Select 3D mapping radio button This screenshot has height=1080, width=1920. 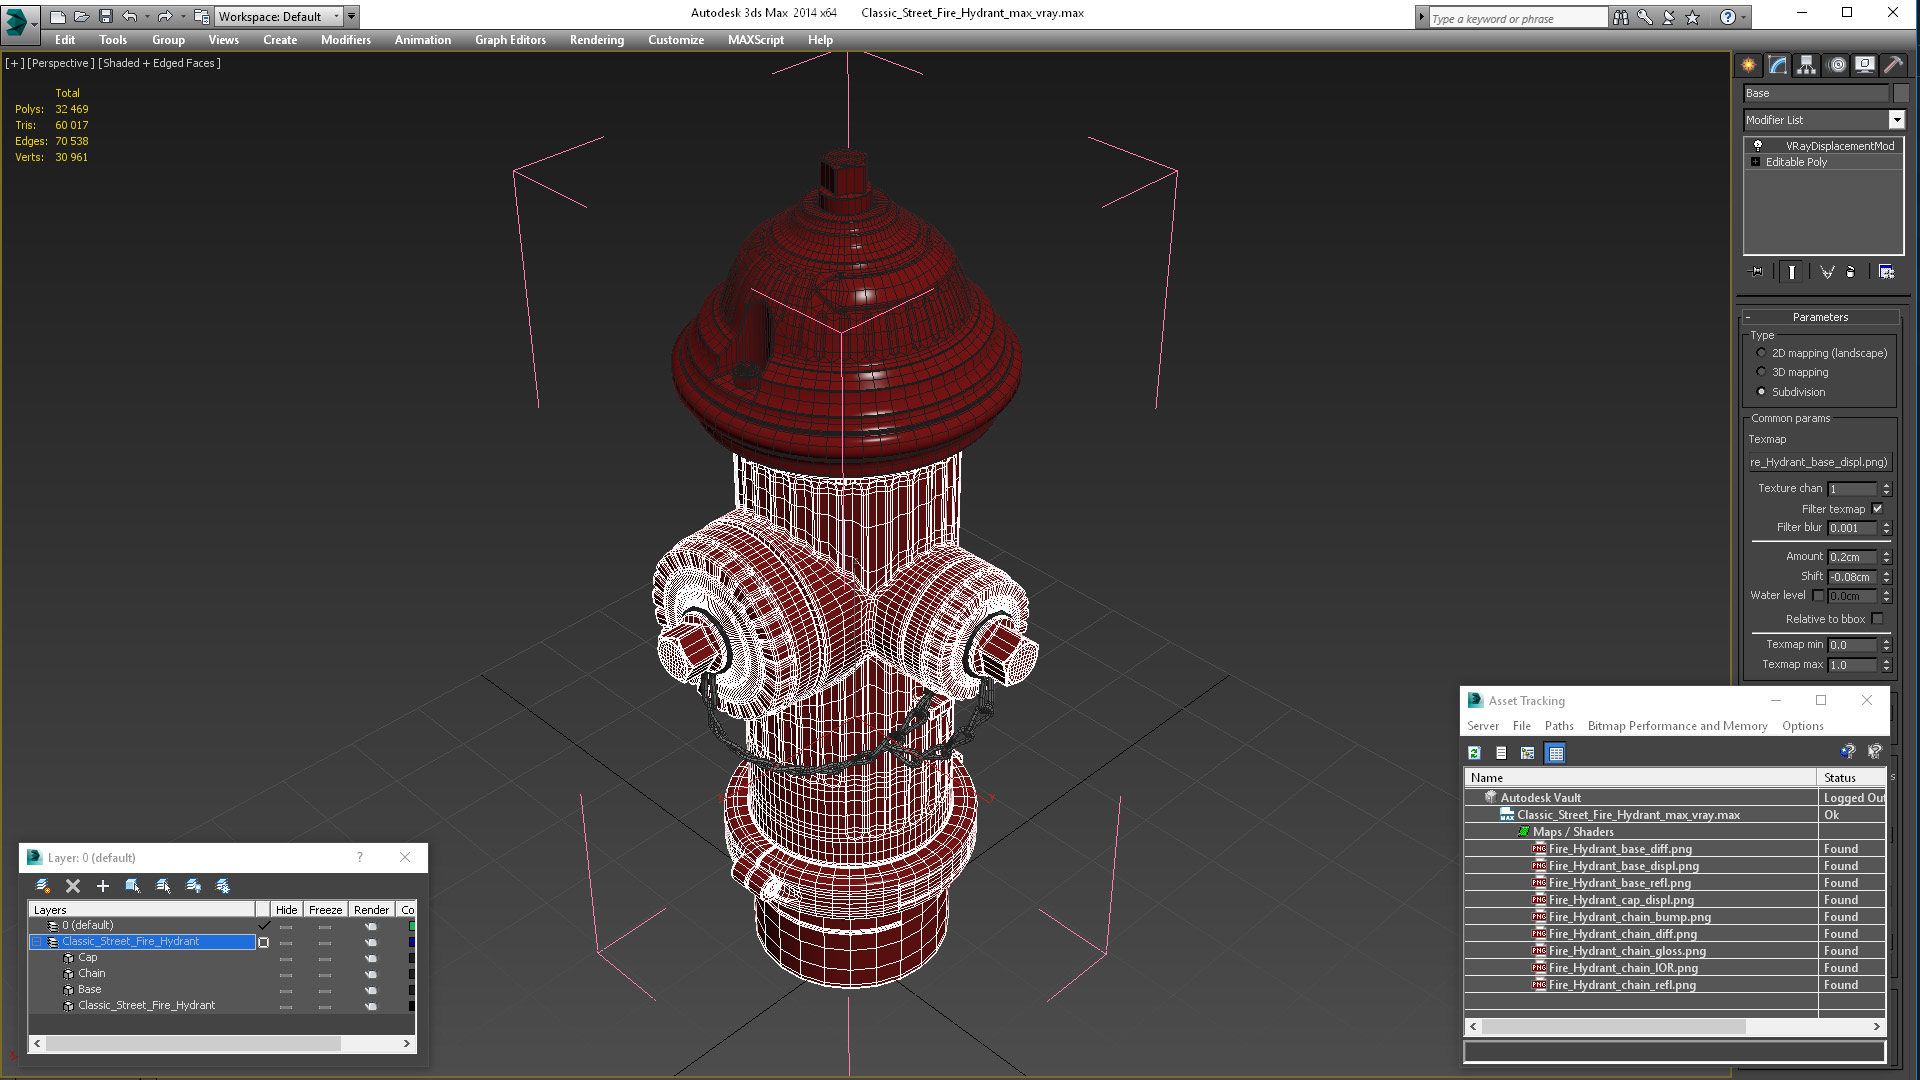[1761, 372]
